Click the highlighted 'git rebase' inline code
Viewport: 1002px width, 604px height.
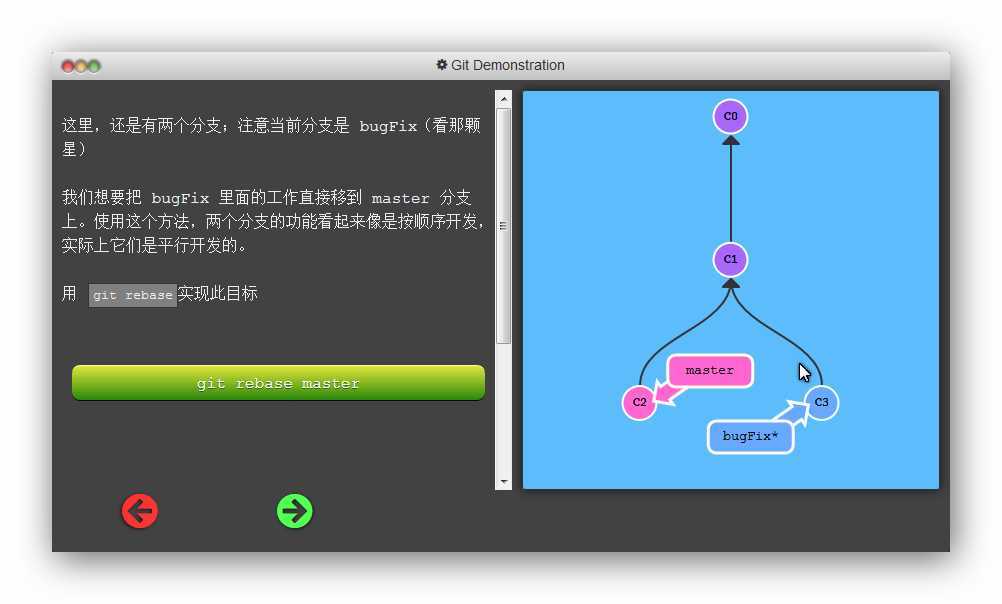[x=132, y=295]
